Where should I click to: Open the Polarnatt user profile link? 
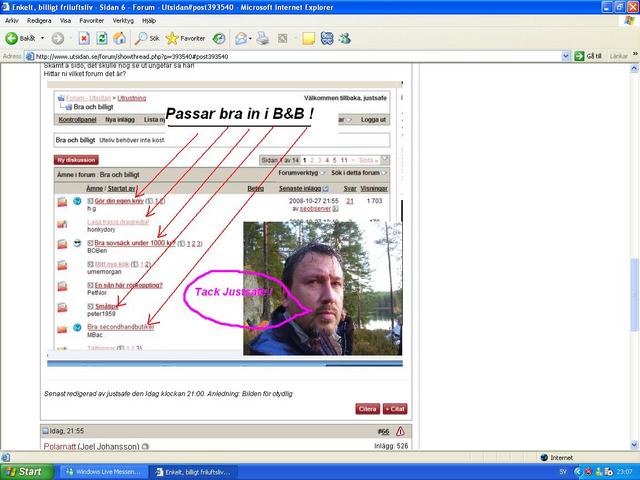click(x=60, y=447)
